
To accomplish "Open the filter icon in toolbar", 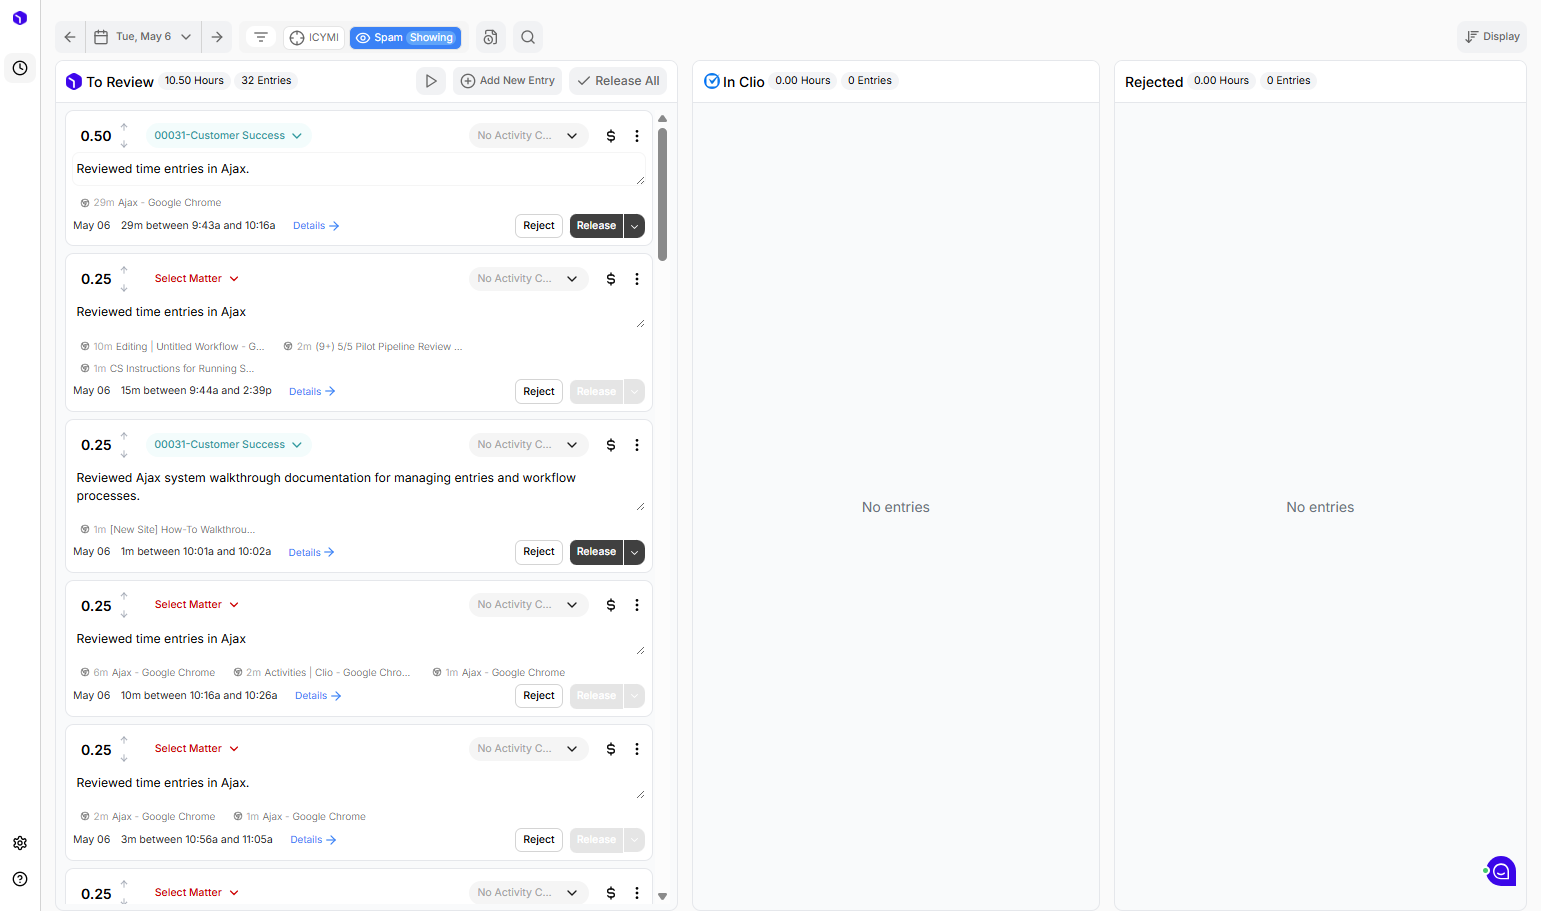I will coord(261,37).
